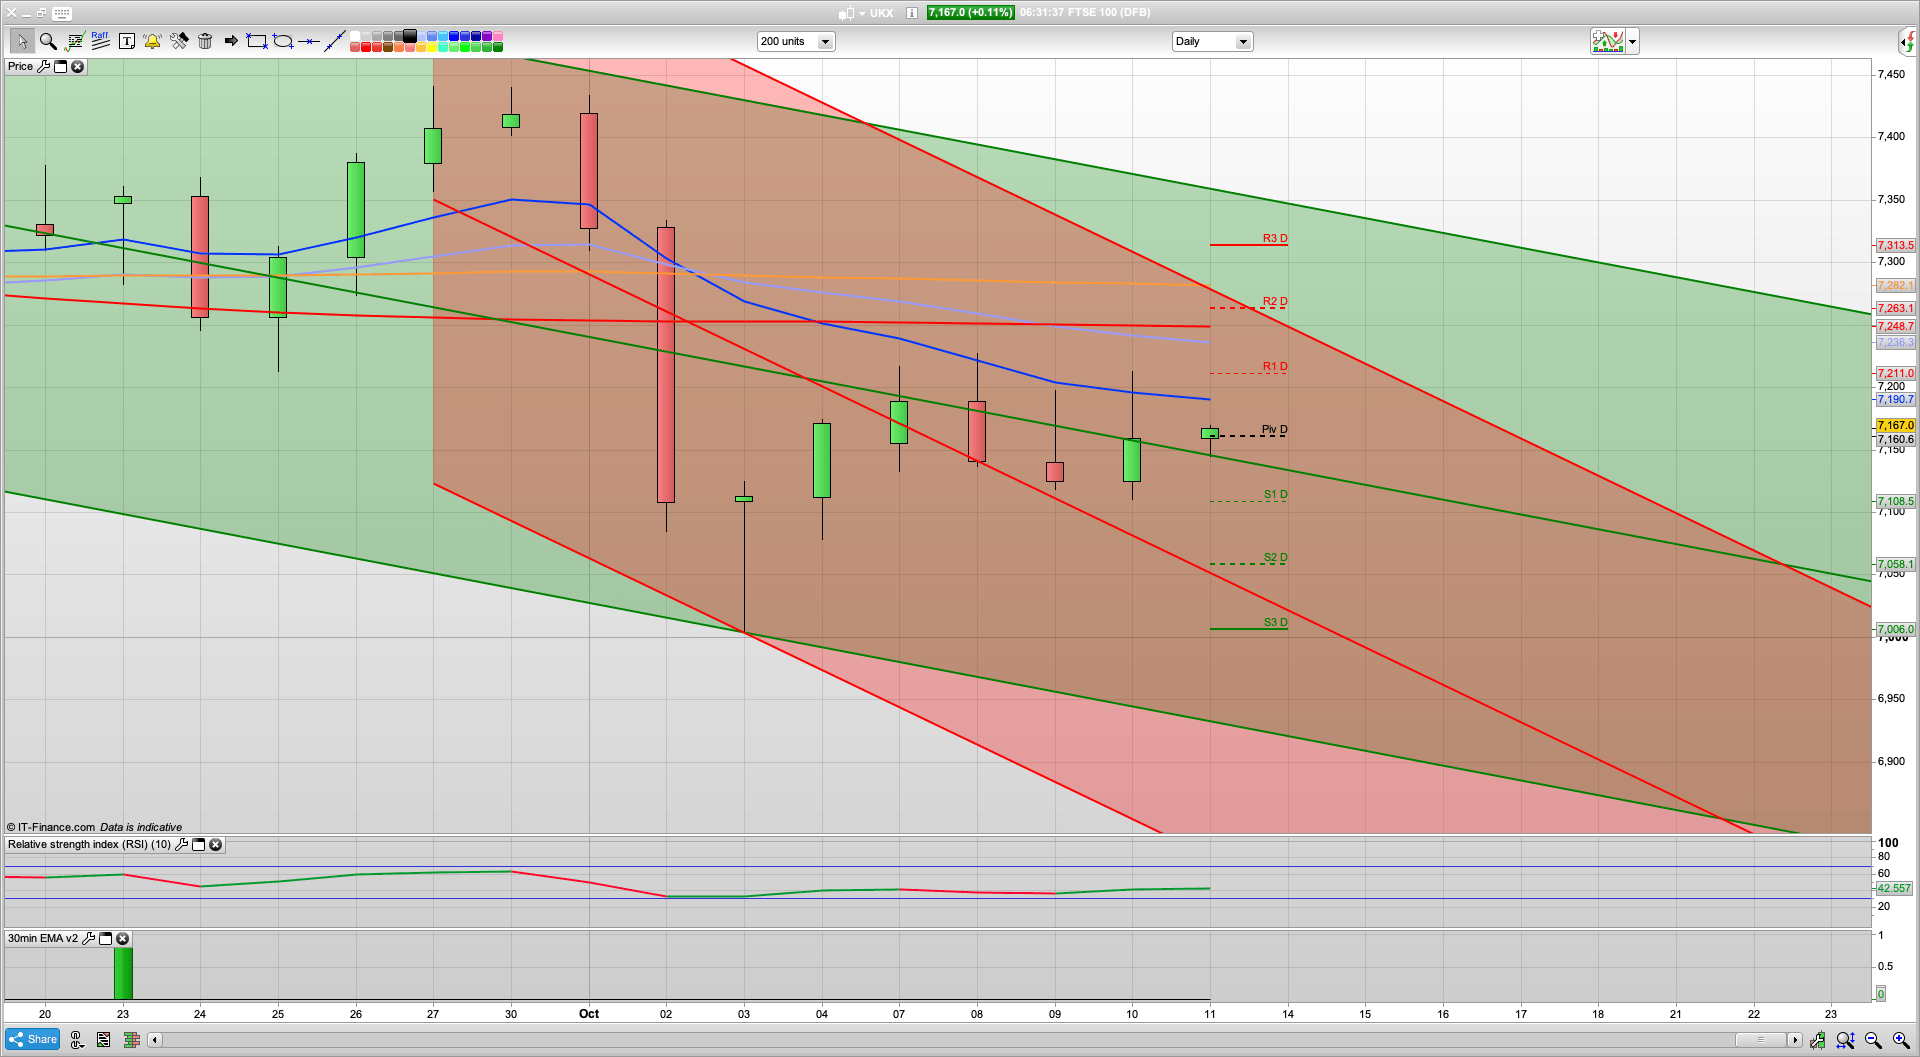Select the text annotation tool
This screenshot has width=1920, height=1057.
coord(127,41)
